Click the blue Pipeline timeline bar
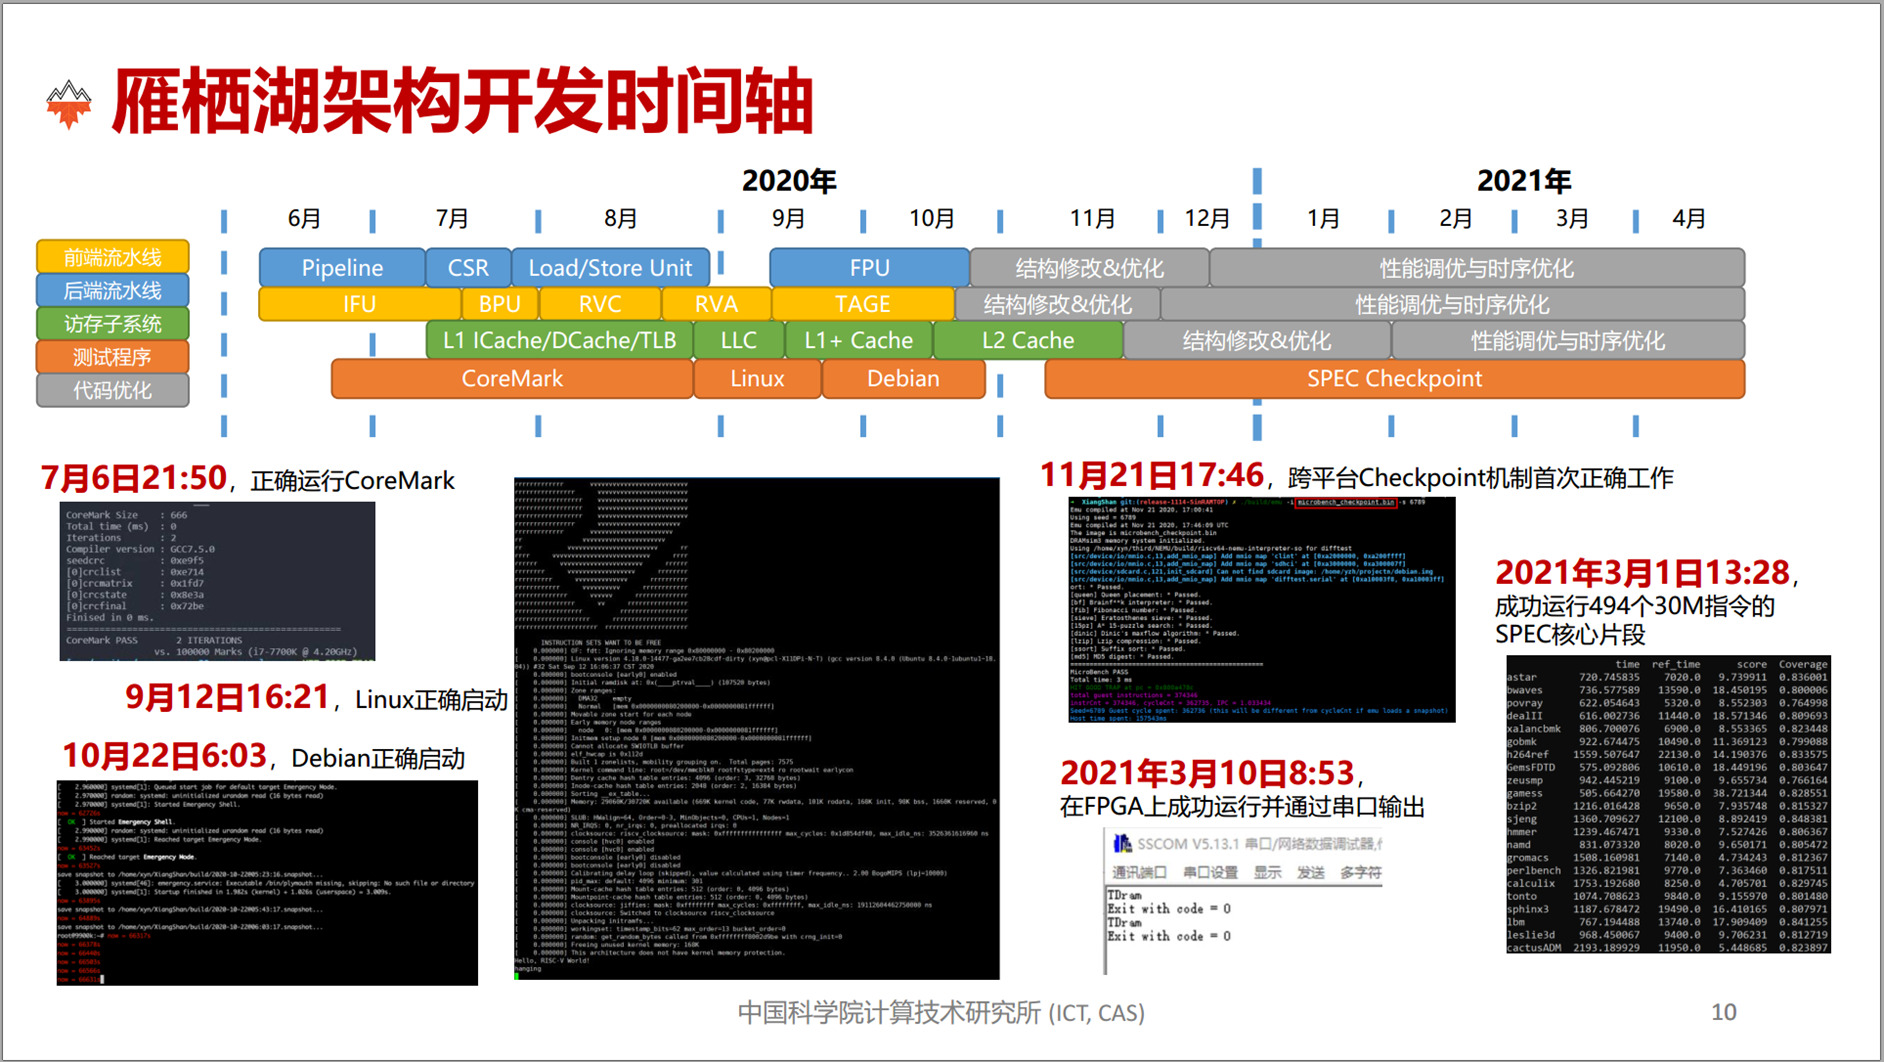1884x1062 pixels. [x=342, y=268]
